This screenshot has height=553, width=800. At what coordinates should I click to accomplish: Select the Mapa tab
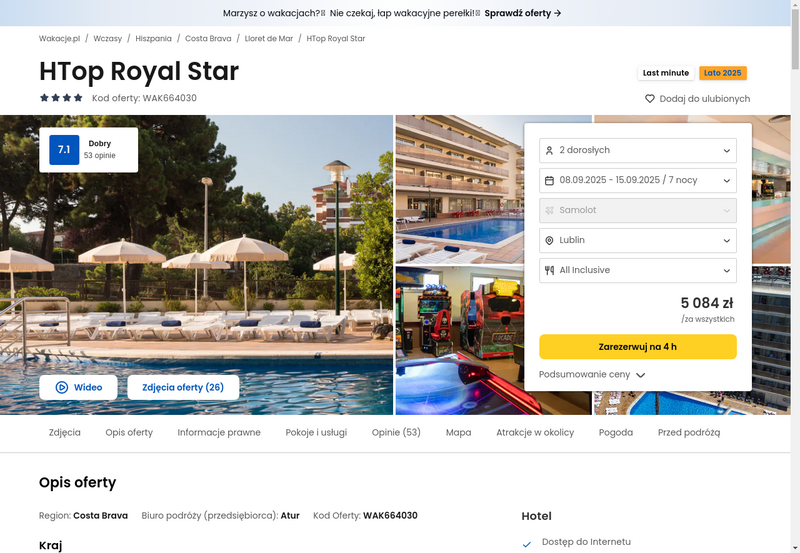[x=459, y=433]
